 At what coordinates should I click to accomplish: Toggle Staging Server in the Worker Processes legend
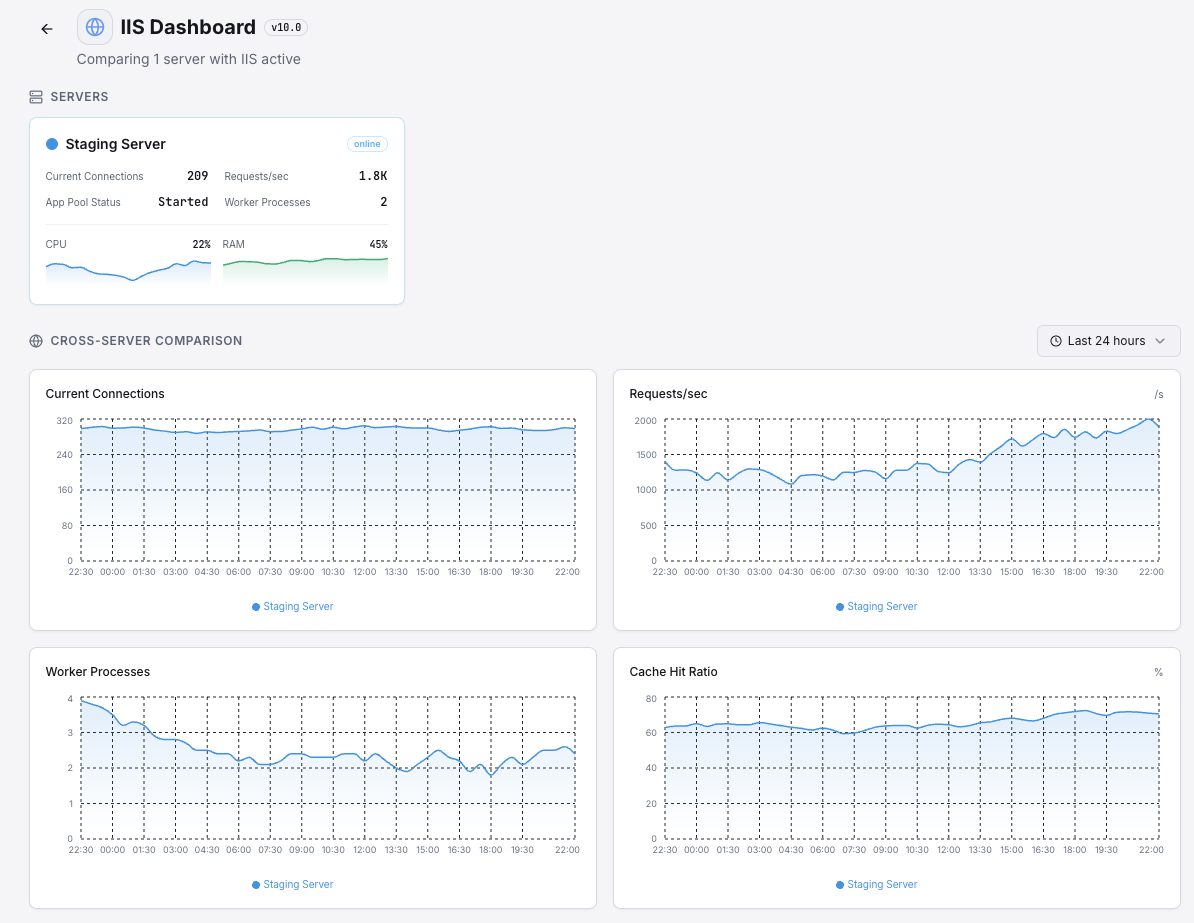point(292,884)
